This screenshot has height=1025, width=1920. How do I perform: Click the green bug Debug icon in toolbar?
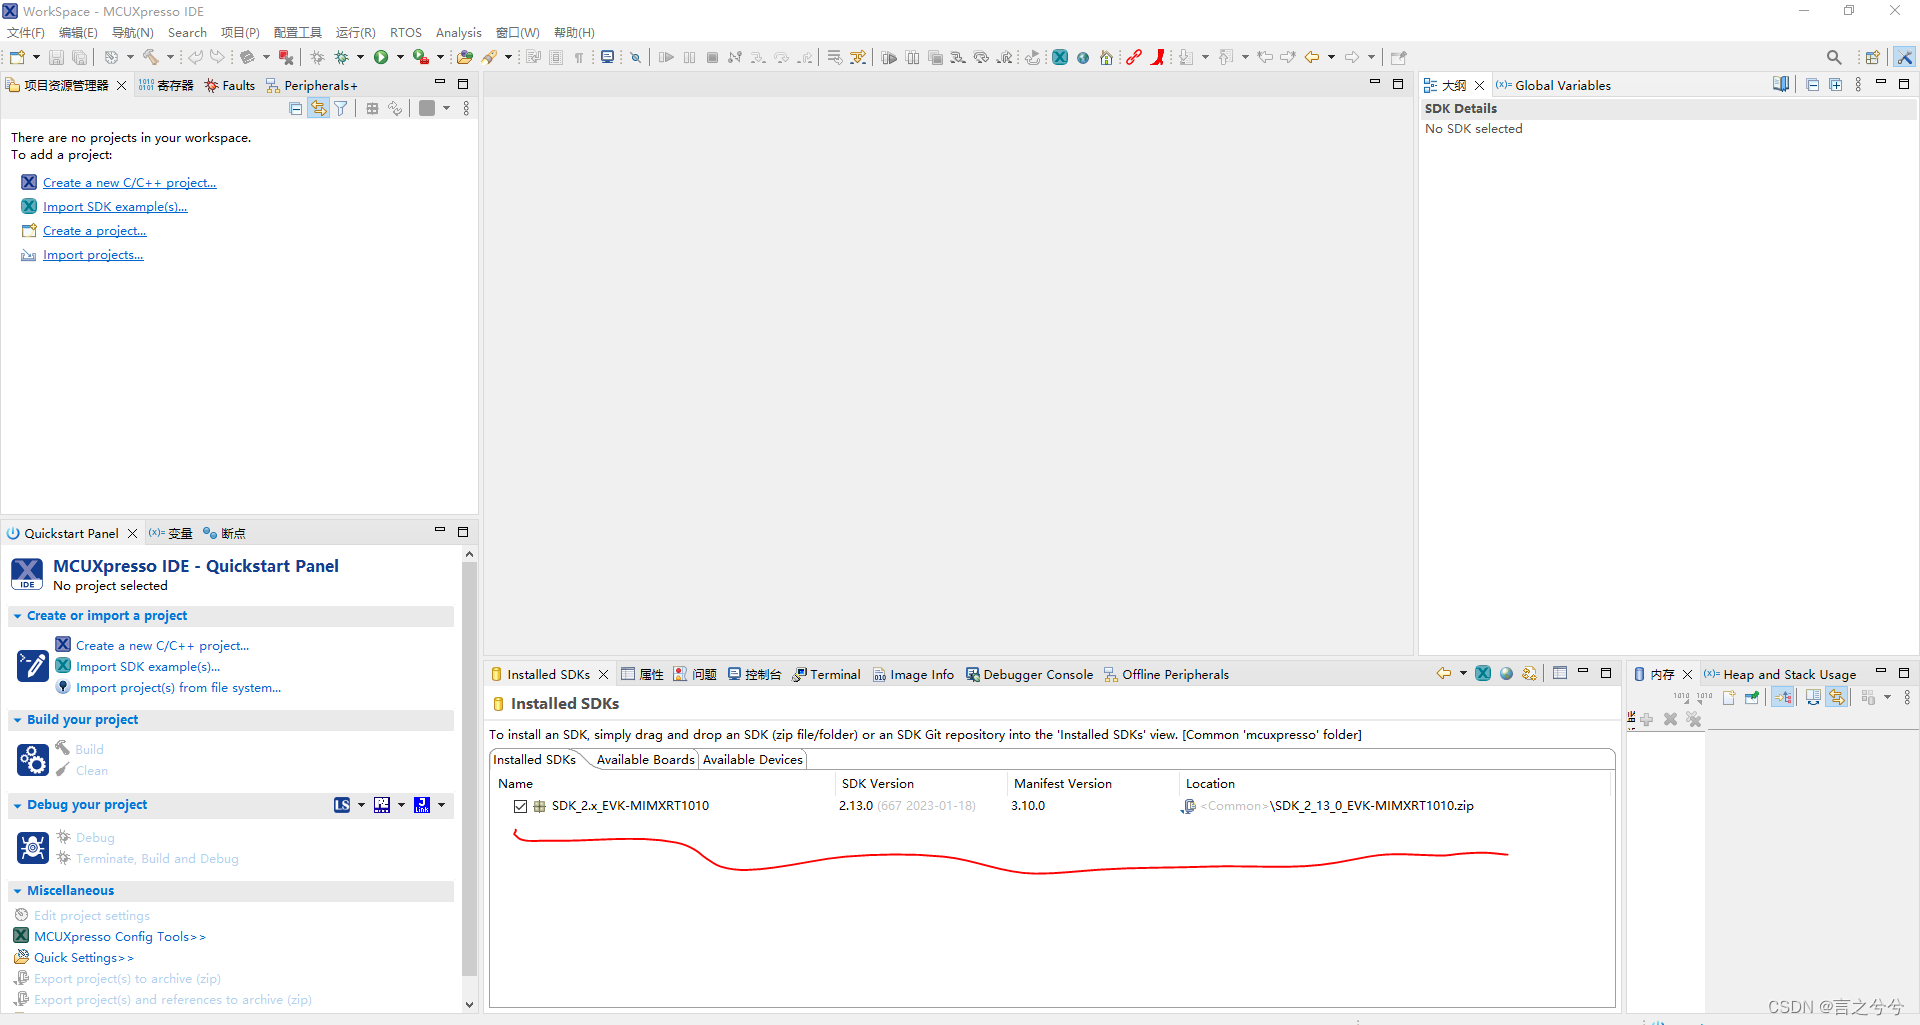coord(341,57)
